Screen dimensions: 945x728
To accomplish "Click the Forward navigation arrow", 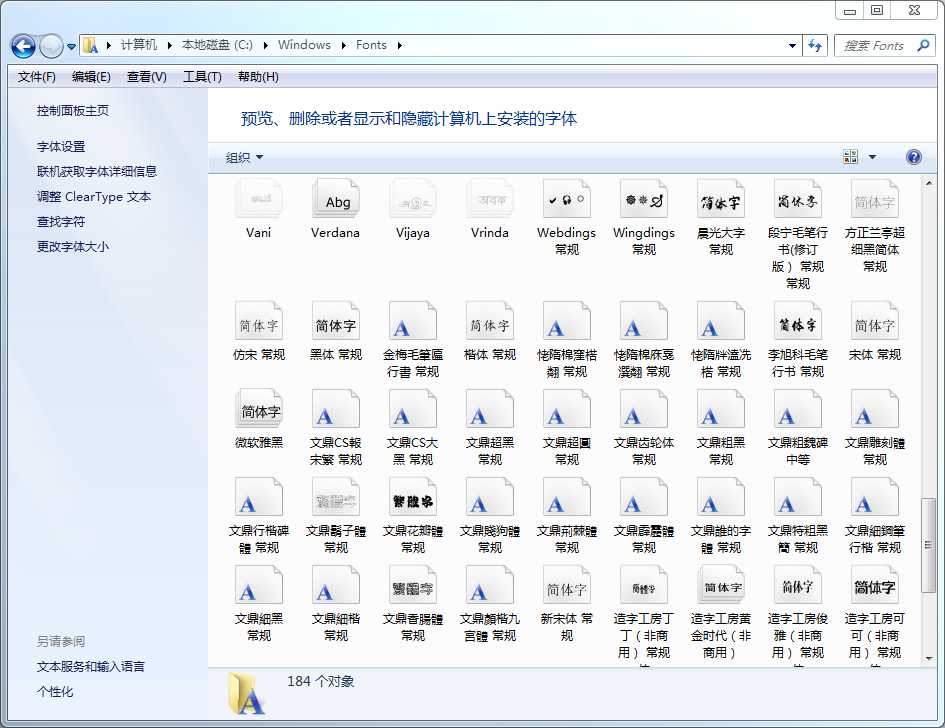I will click(51, 46).
